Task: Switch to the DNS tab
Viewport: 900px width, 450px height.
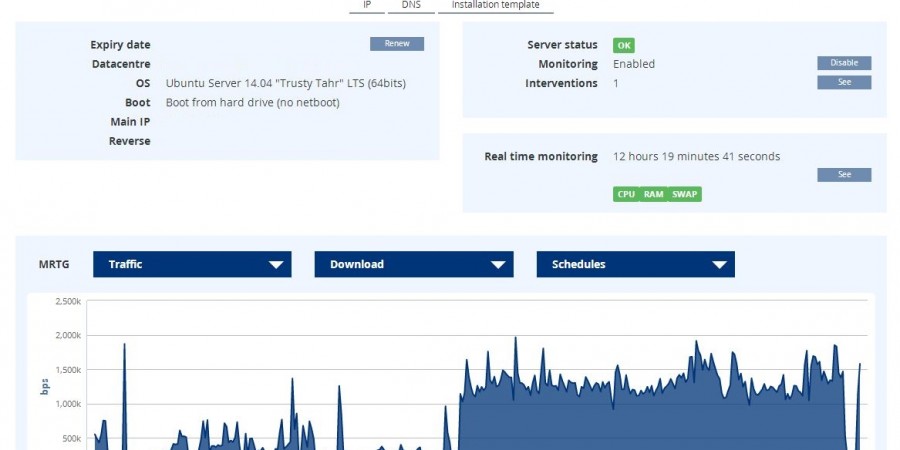Action: (x=411, y=5)
